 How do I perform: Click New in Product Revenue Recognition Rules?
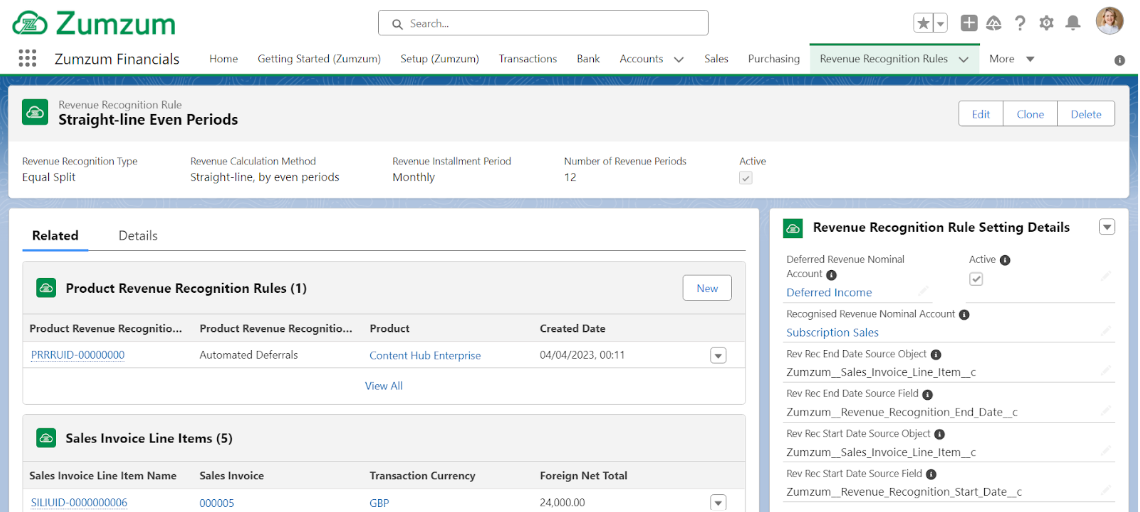pos(707,288)
